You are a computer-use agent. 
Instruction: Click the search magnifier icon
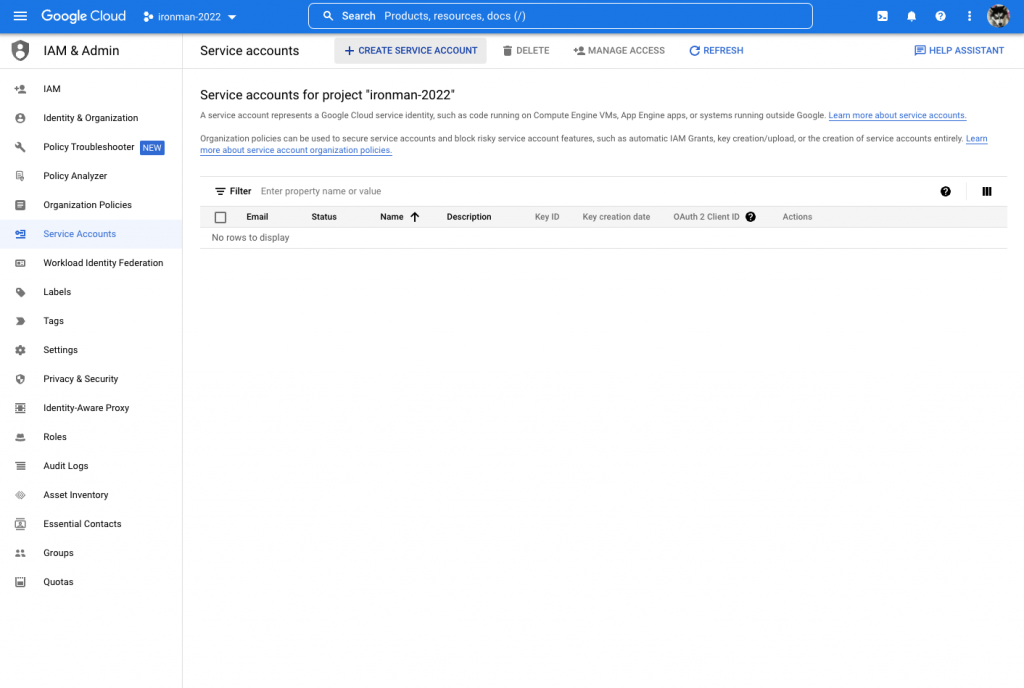328,16
